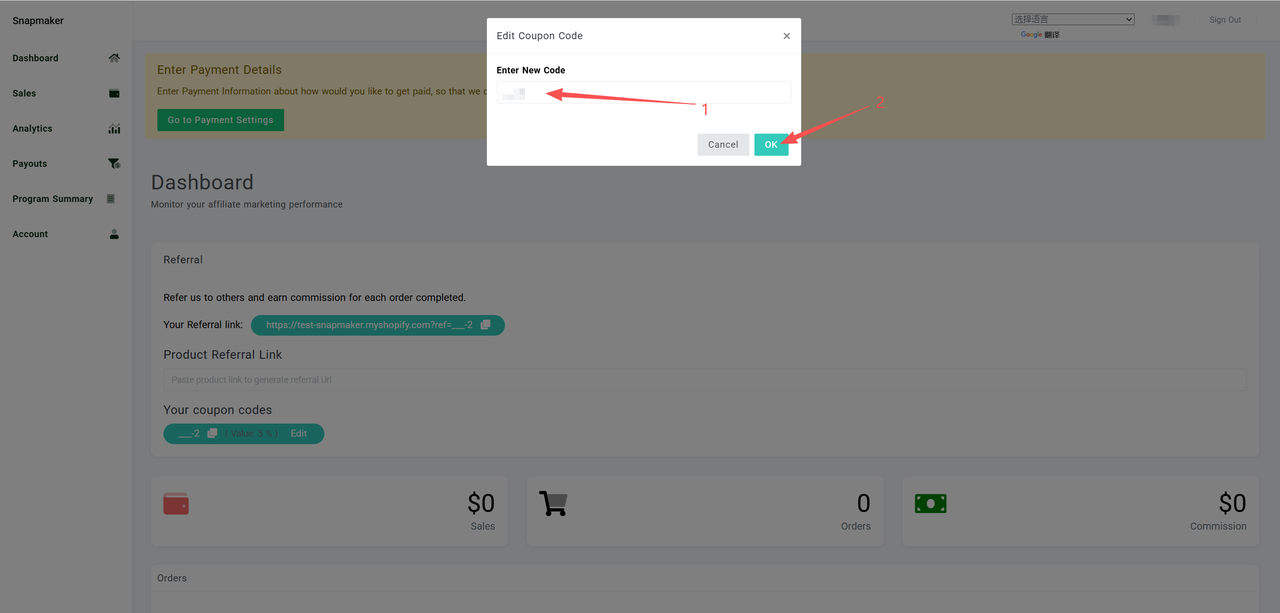This screenshot has width=1280, height=613.
Task: Click the Account person icon in sidebar
Action: [x=114, y=234]
